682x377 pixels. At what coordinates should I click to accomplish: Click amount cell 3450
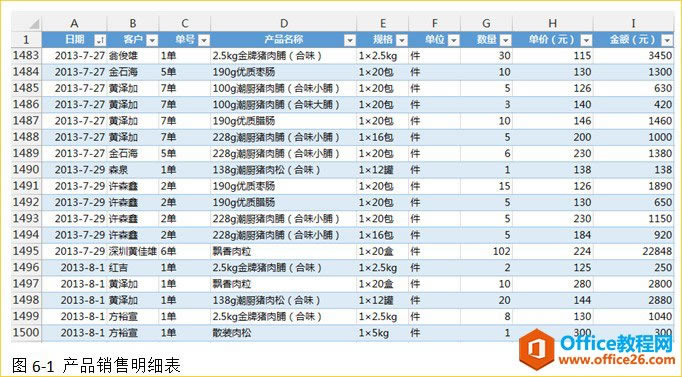633,56
